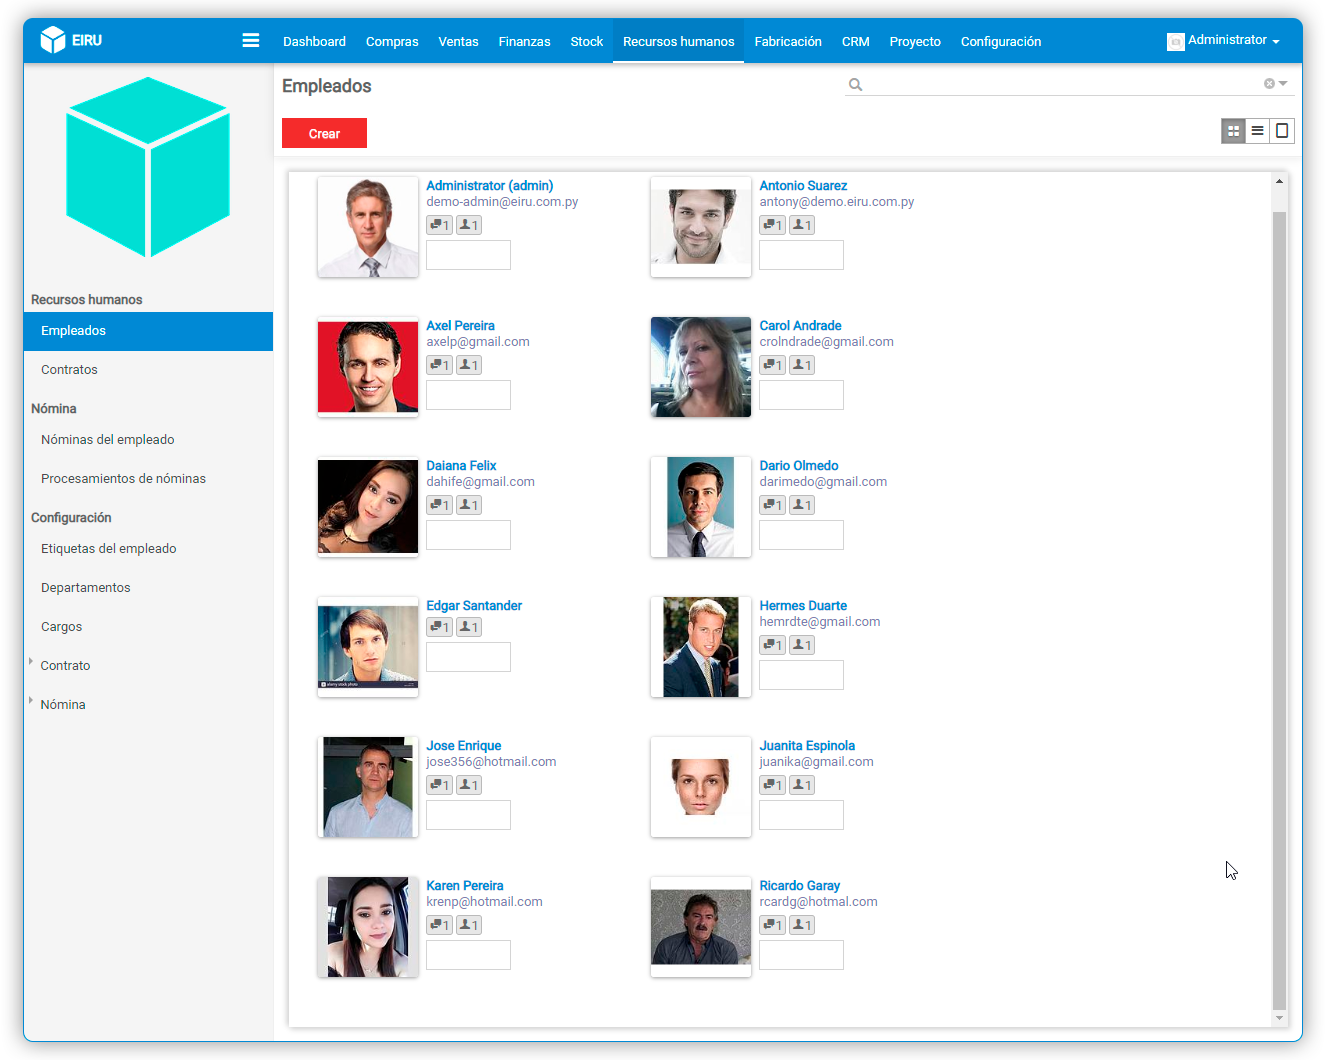Open Hermes Duarte employee record
Viewport: 1326px width, 1060px height.
click(x=803, y=606)
